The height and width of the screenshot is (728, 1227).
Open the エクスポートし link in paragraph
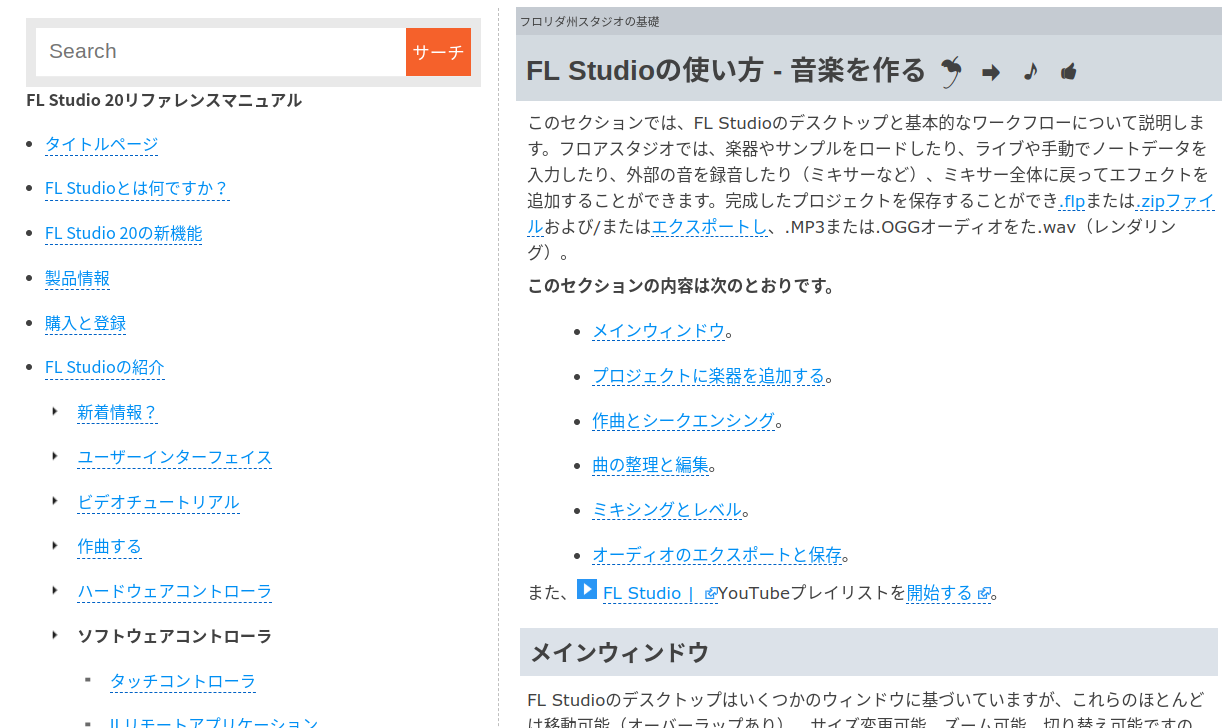coord(709,226)
